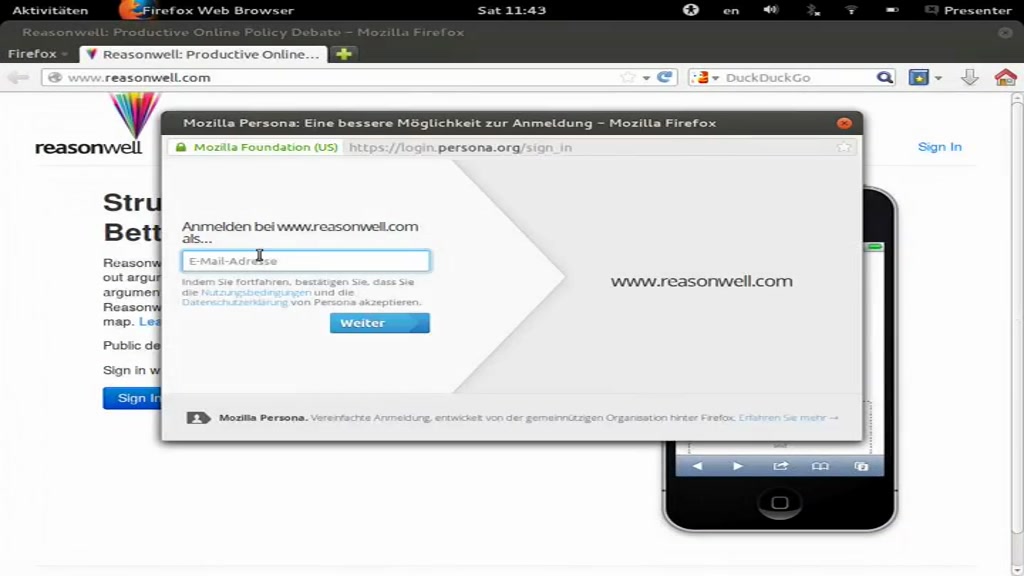
Task: Click the phone mockup tabs icon
Action: (861, 466)
